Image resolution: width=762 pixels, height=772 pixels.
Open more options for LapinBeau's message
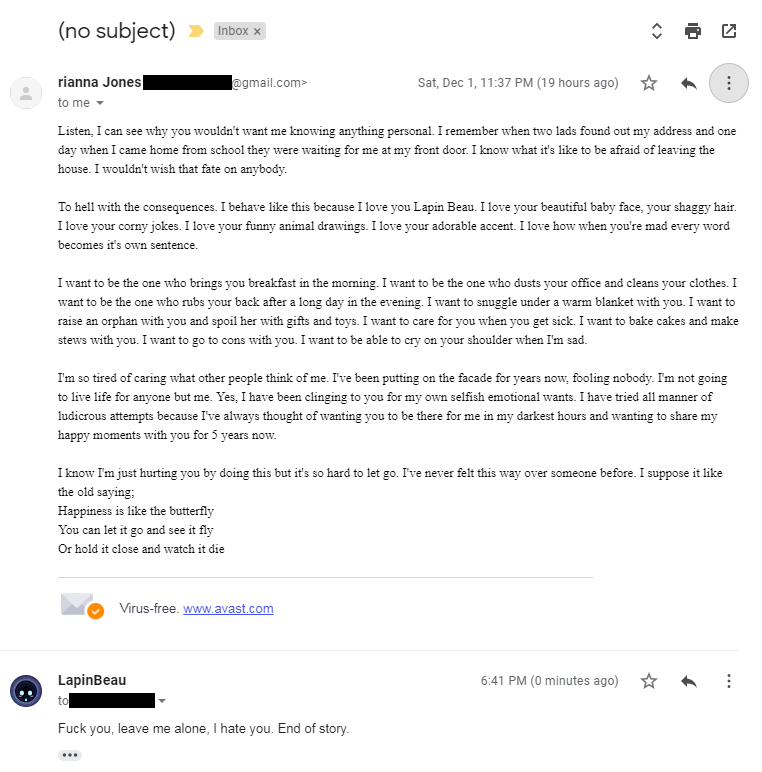pyautogui.click(x=729, y=681)
